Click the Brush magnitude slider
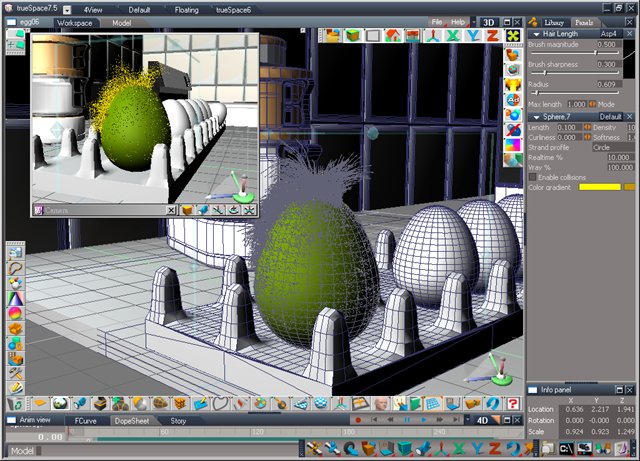 pos(580,54)
